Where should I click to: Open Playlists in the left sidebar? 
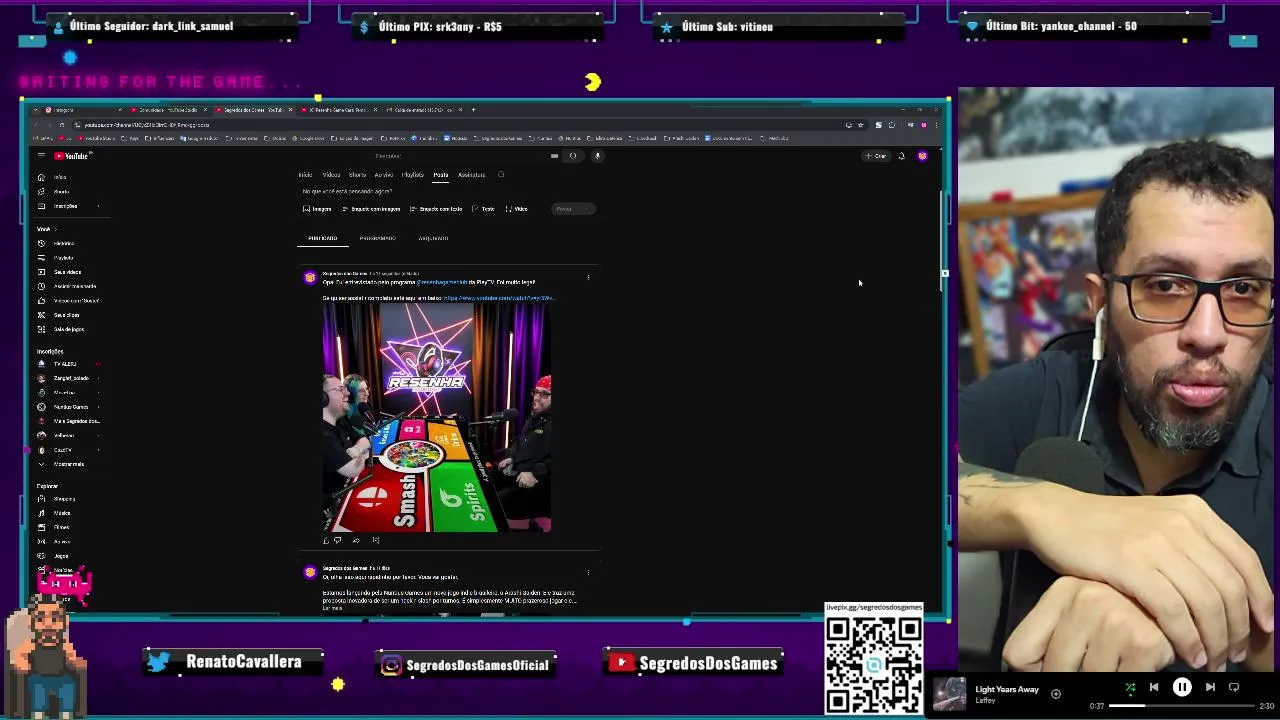(x=63, y=258)
